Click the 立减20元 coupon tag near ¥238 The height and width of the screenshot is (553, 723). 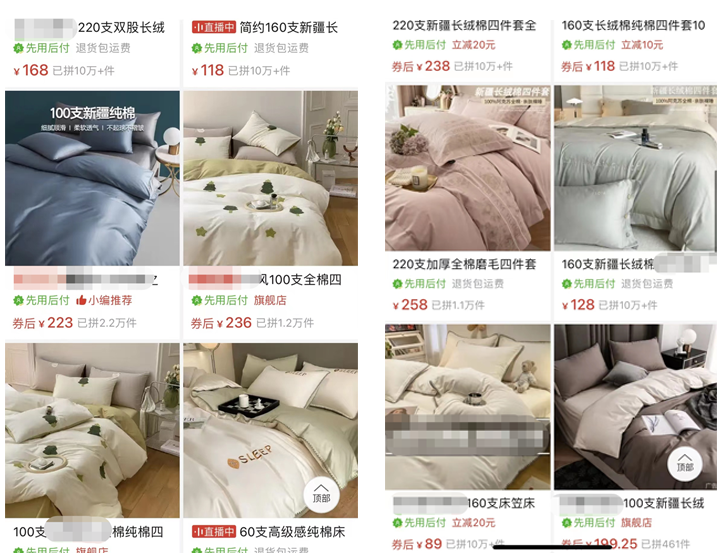coord(474,45)
